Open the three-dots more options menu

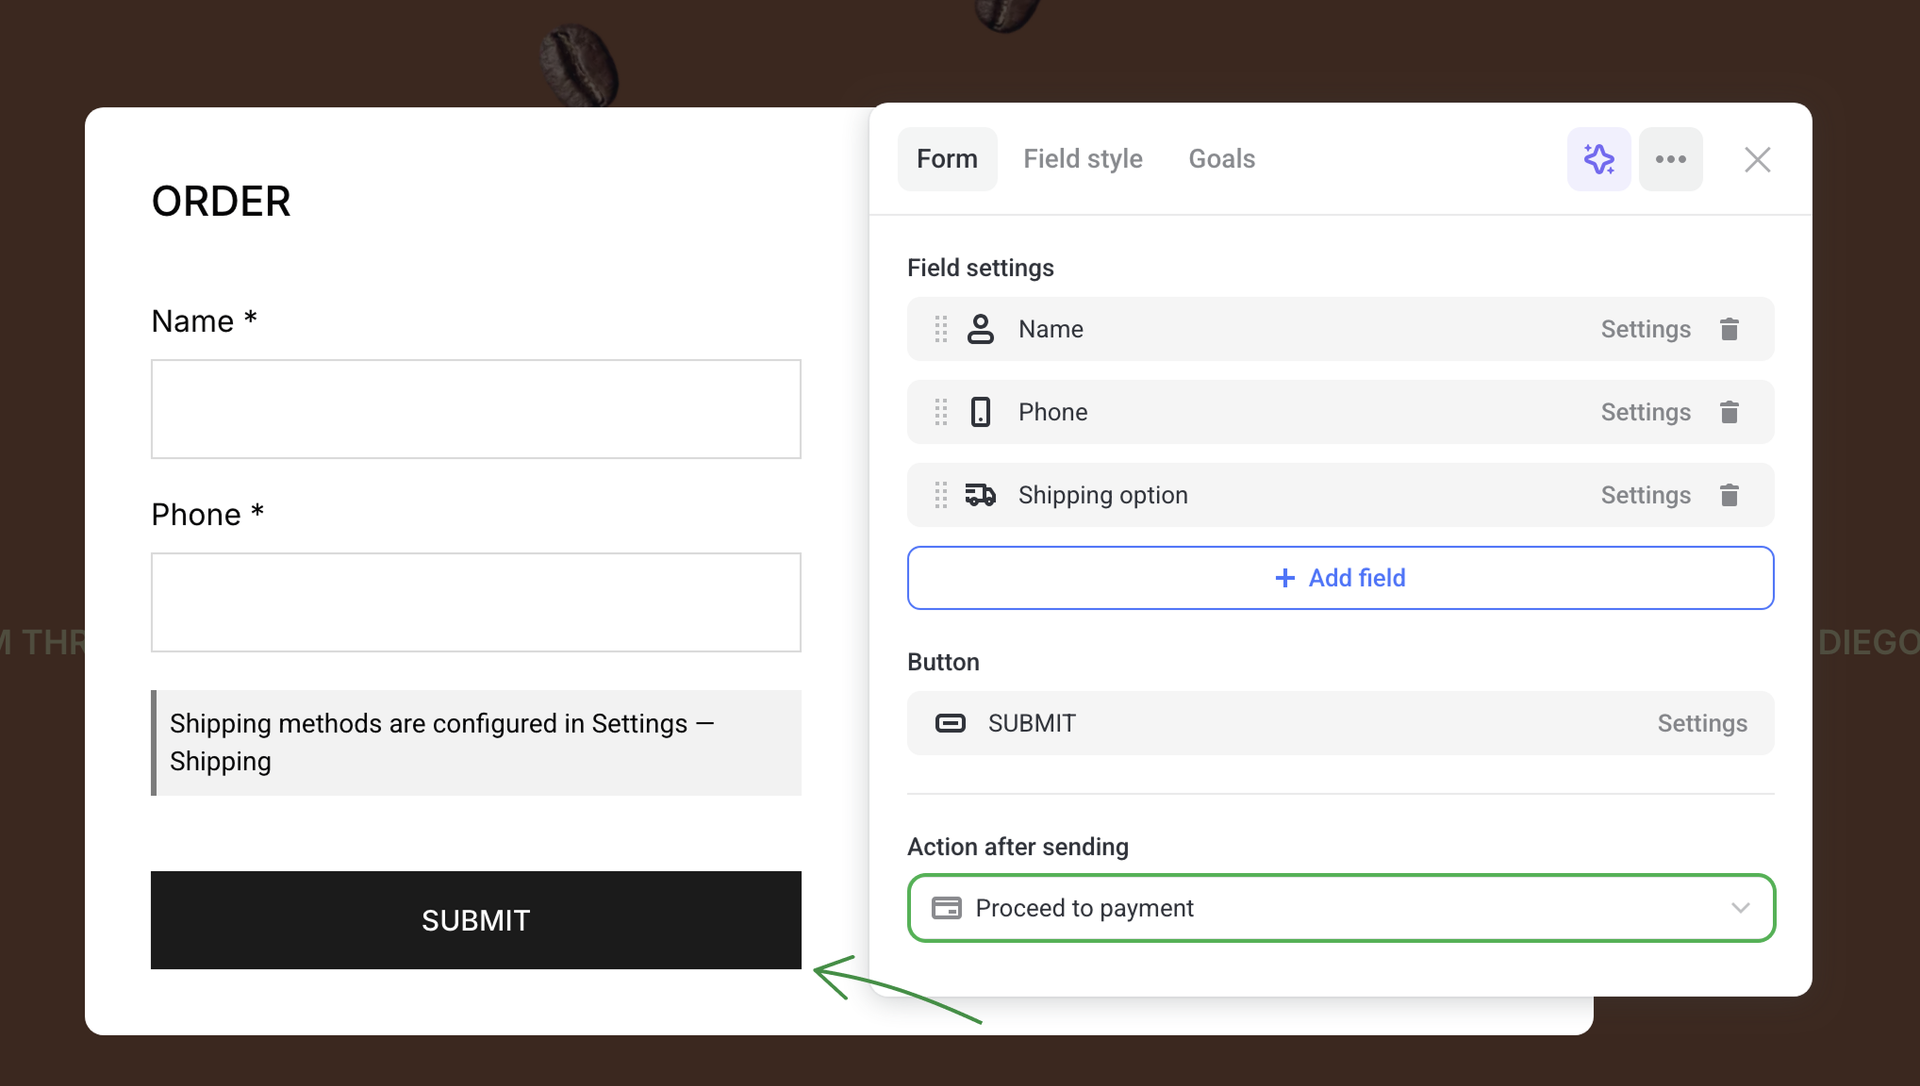[x=1670, y=159]
